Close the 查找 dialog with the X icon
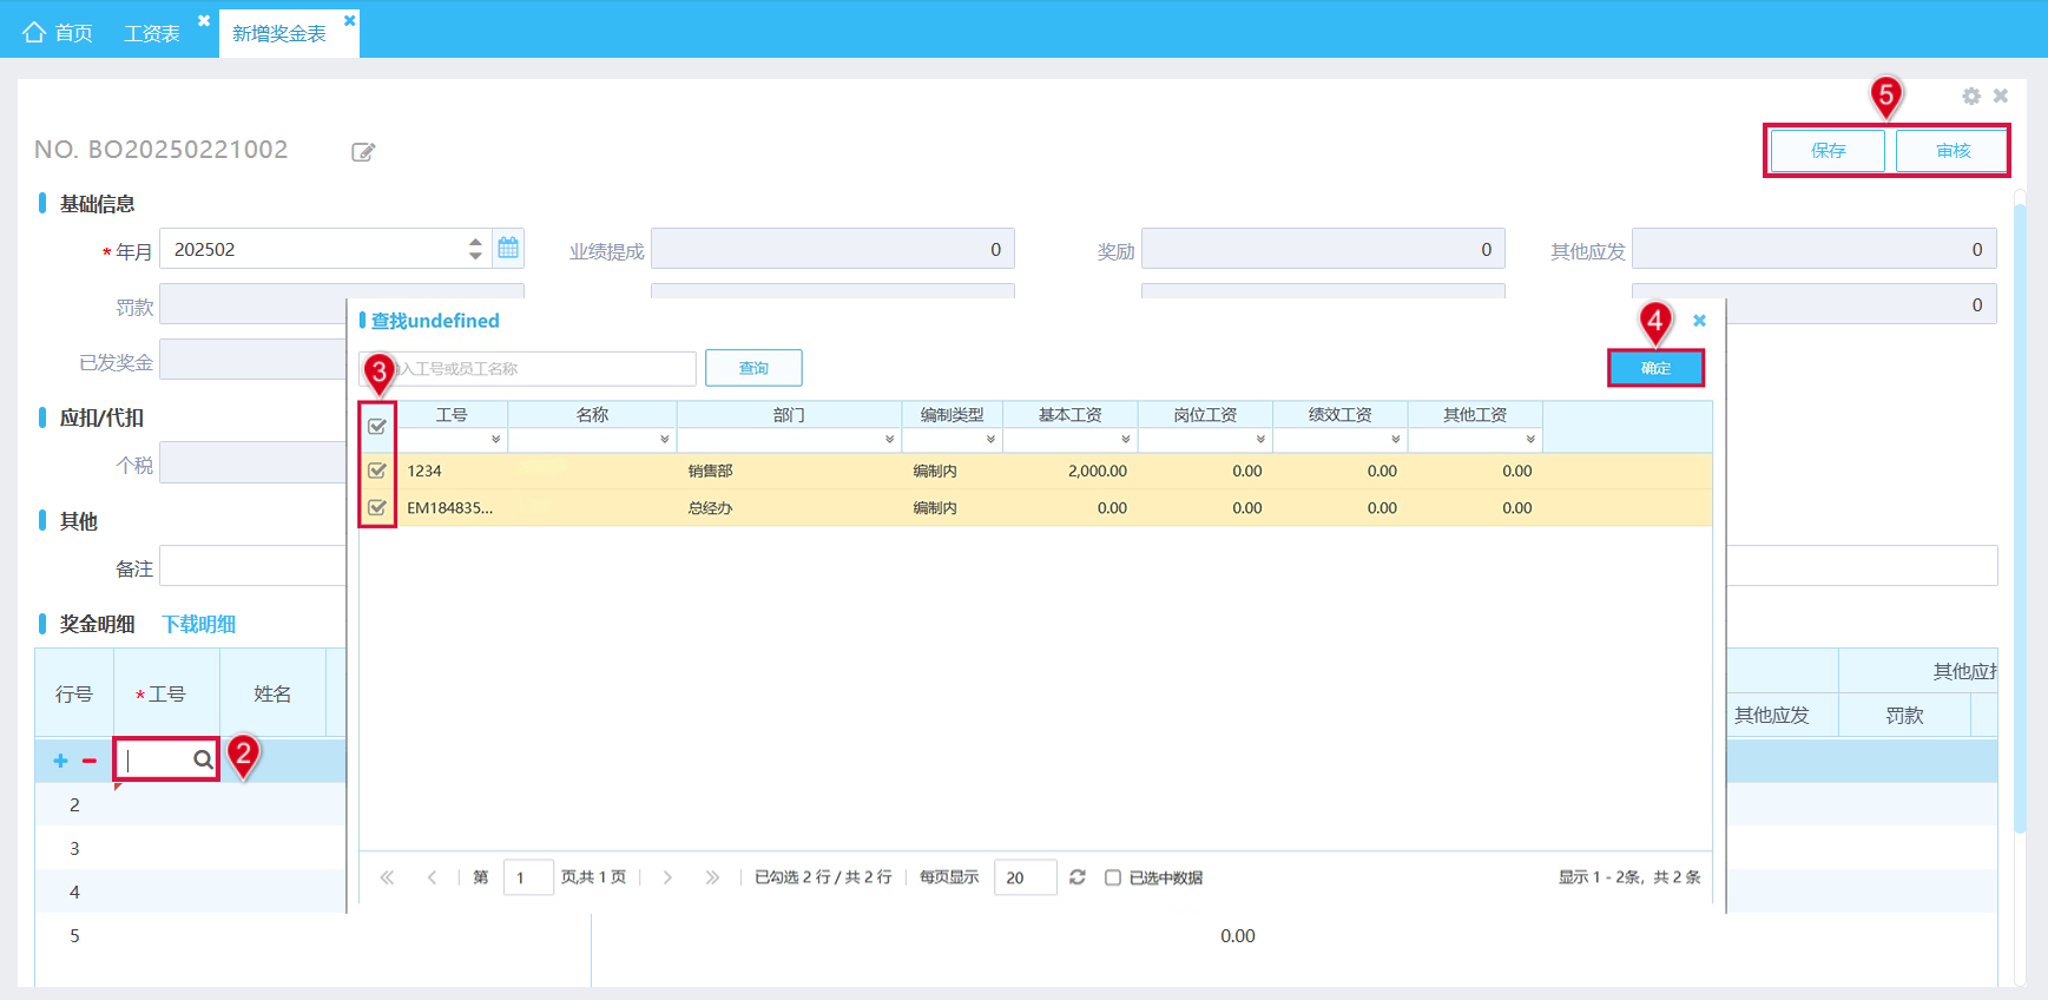Viewport: 2048px width, 1000px height. (1699, 321)
